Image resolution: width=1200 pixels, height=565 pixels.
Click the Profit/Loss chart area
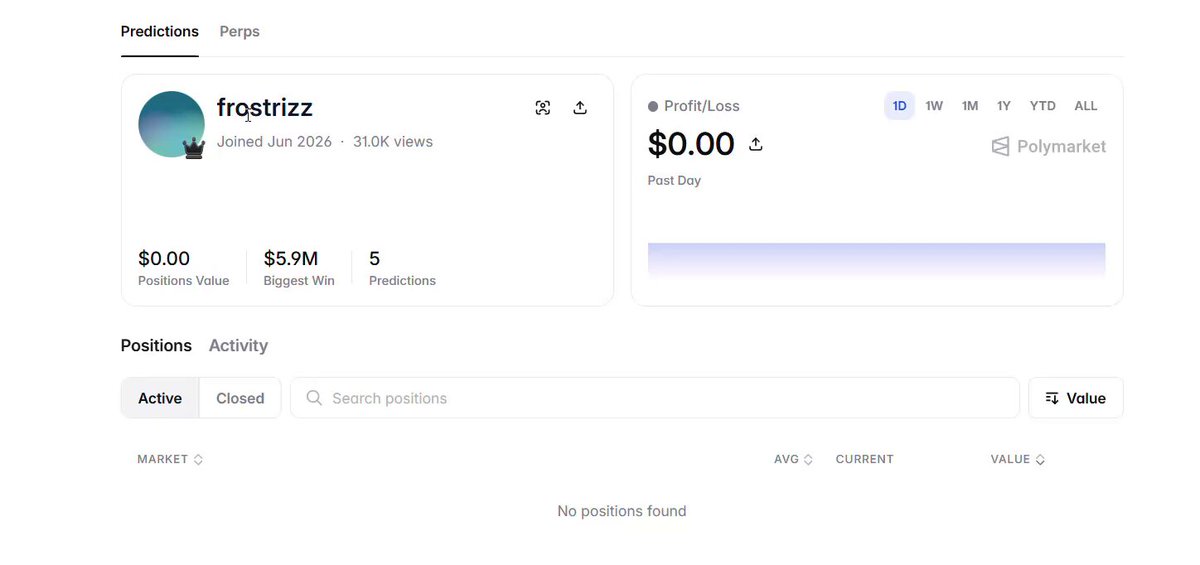(876, 259)
